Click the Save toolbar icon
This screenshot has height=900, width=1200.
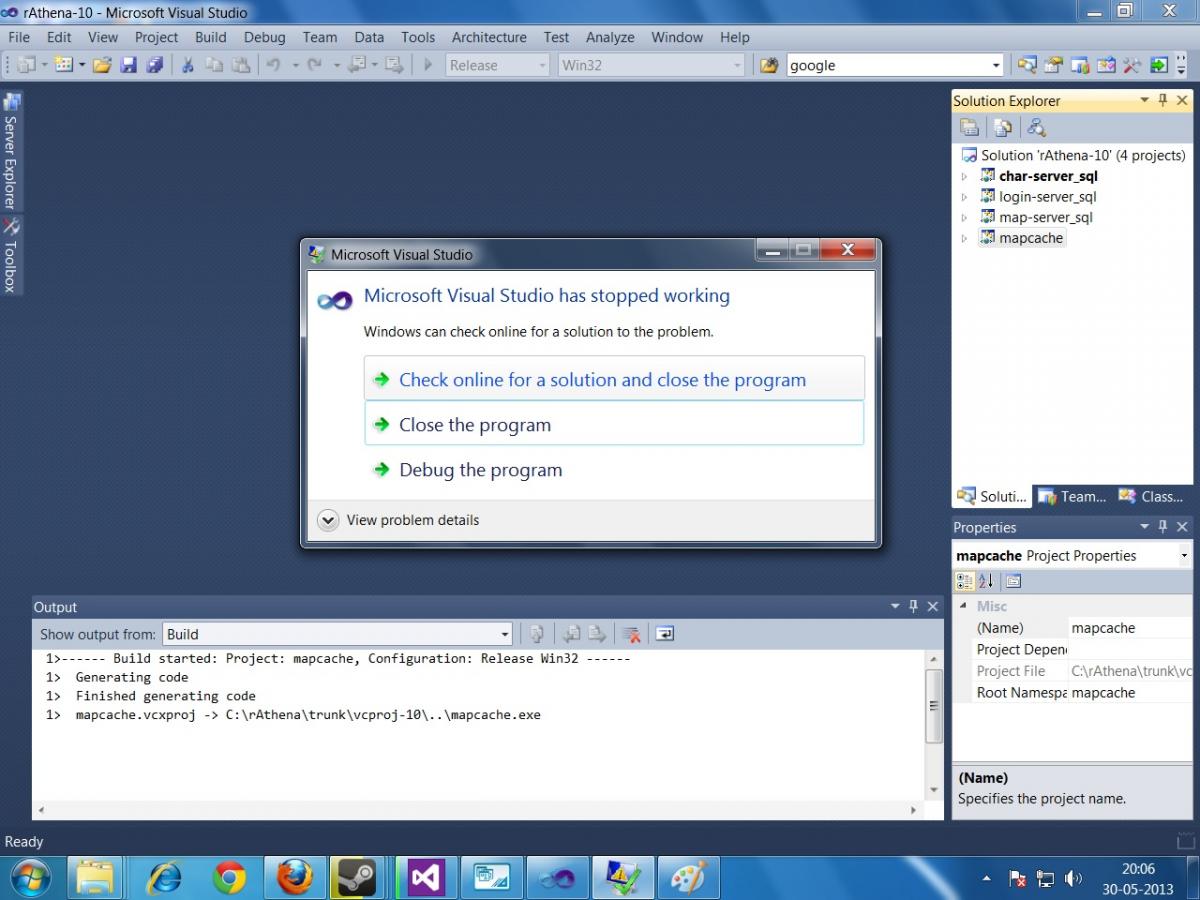pos(128,65)
